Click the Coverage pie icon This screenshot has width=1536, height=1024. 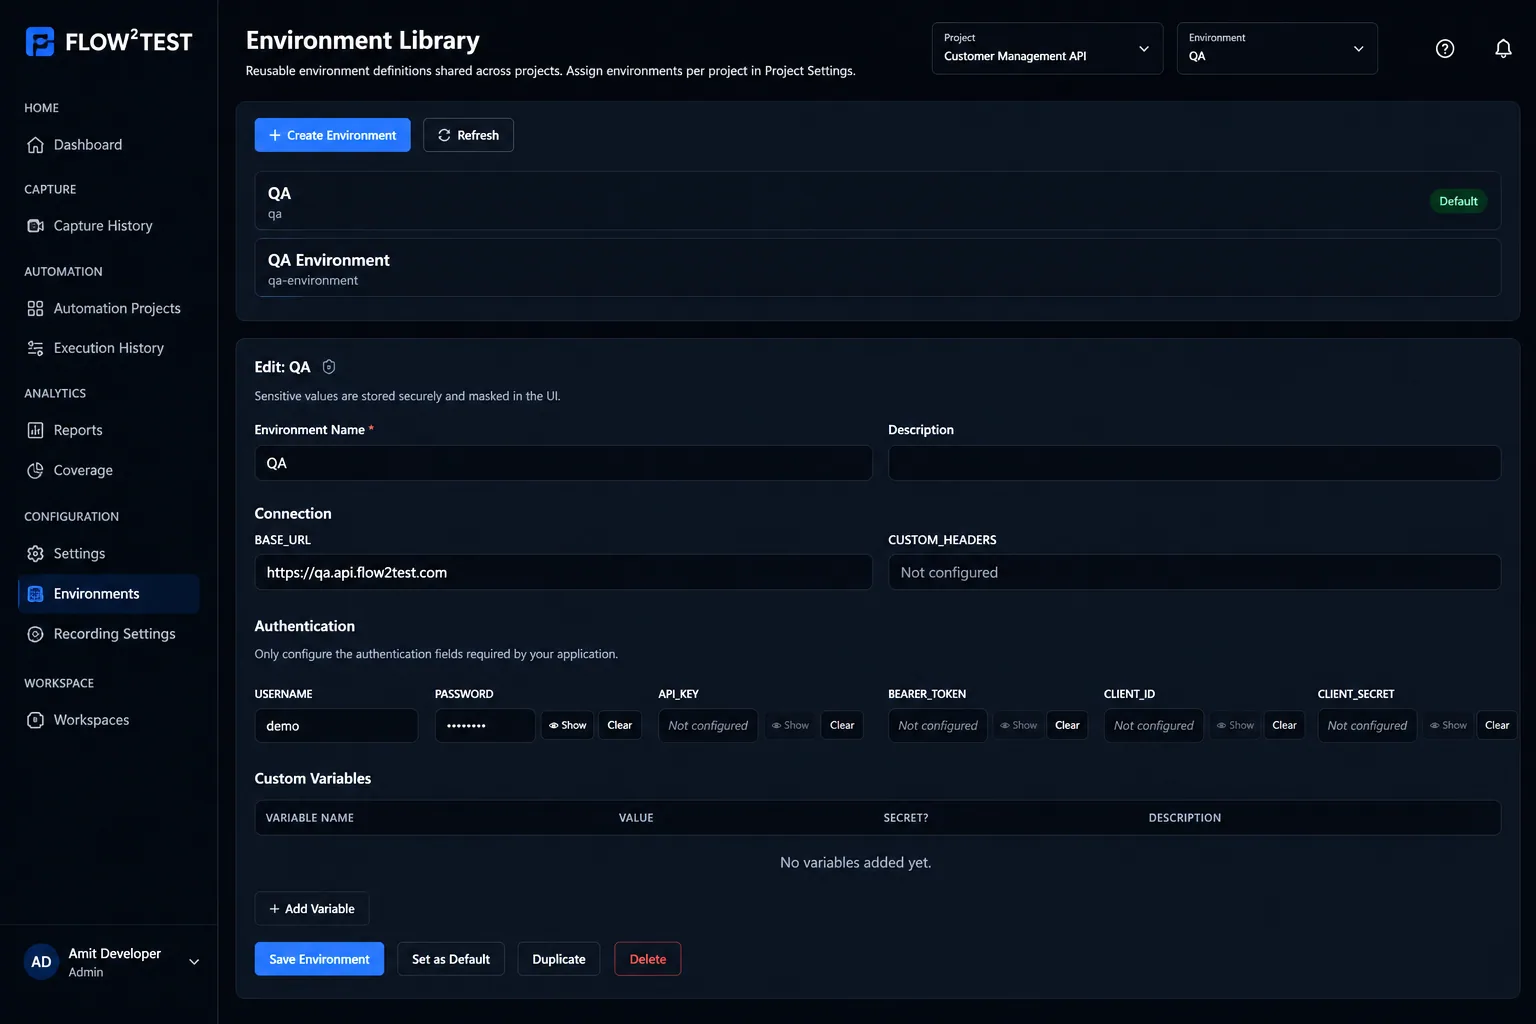pyautogui.click(x=35, y=470)
